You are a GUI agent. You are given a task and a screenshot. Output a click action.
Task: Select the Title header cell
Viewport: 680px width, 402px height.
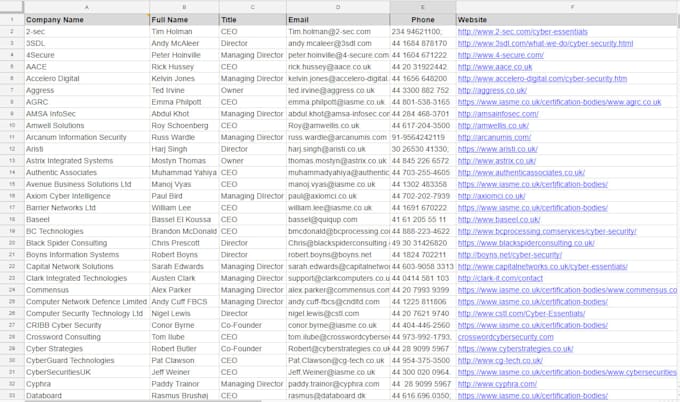(x=252, y=20)
